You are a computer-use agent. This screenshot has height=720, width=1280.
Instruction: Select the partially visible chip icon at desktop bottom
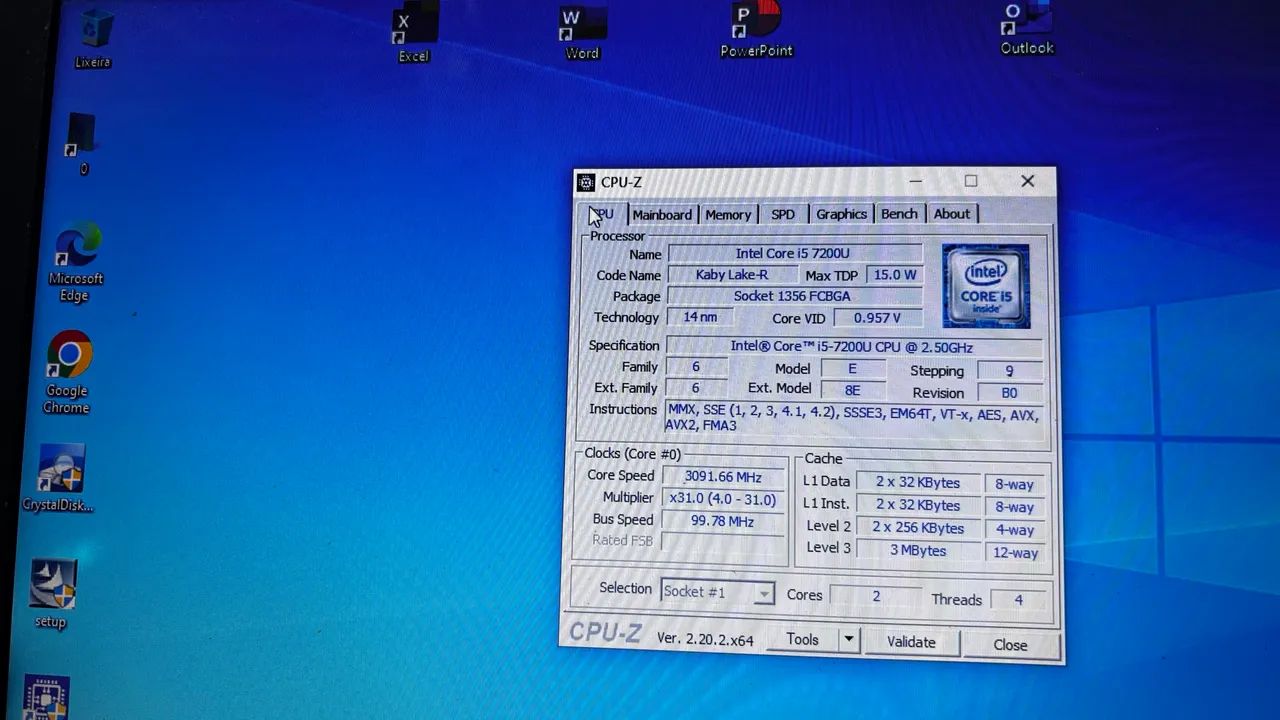coord(45,698)
